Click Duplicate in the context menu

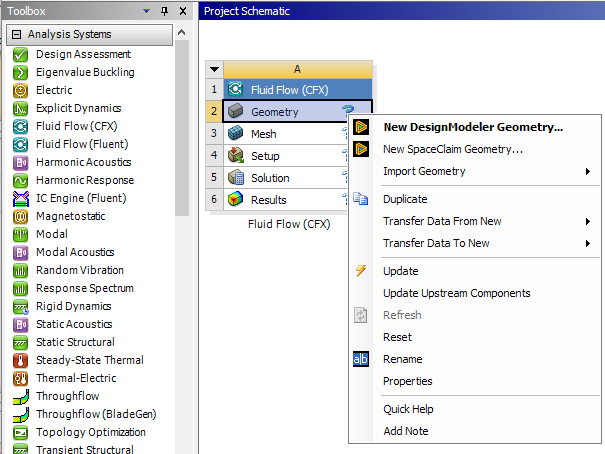pos(405,200)
